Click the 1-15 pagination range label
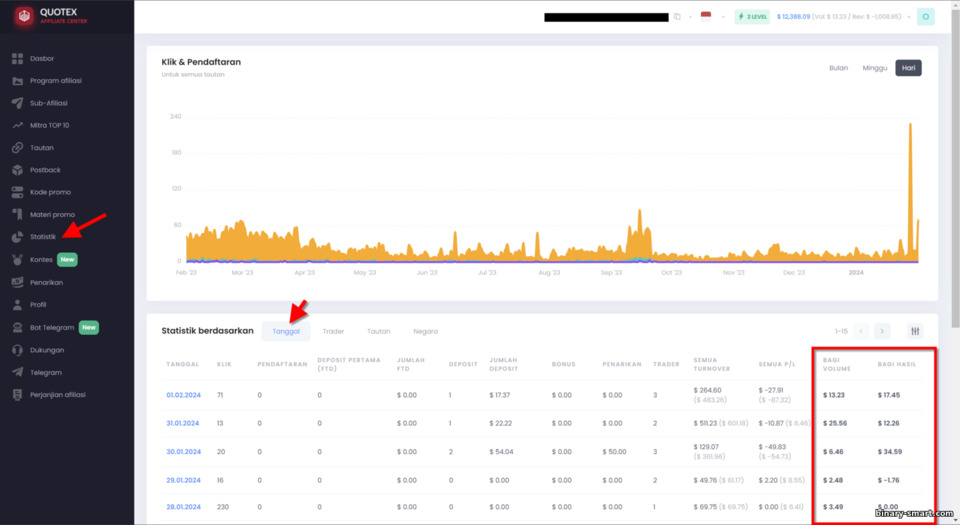Viewport: 960px width, 525px height. click(841, 331)
